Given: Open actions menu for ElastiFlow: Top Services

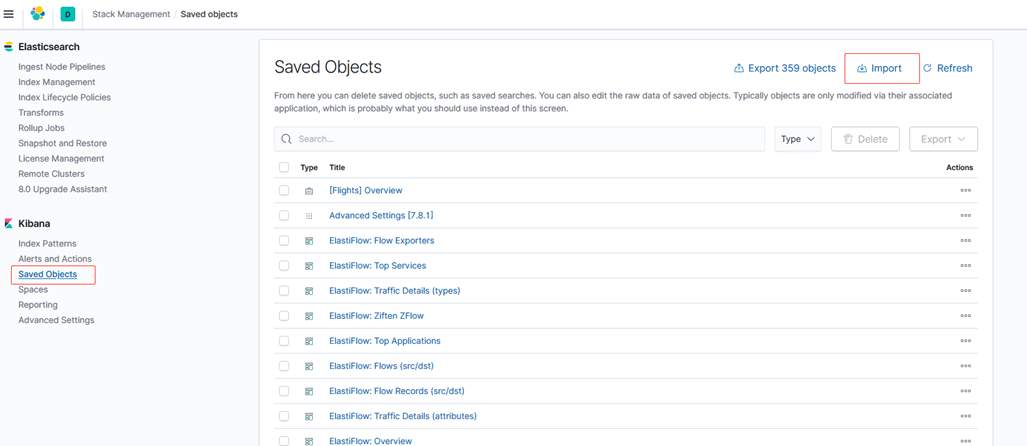Looking at the screenshot, I should [x=965, y=266].
